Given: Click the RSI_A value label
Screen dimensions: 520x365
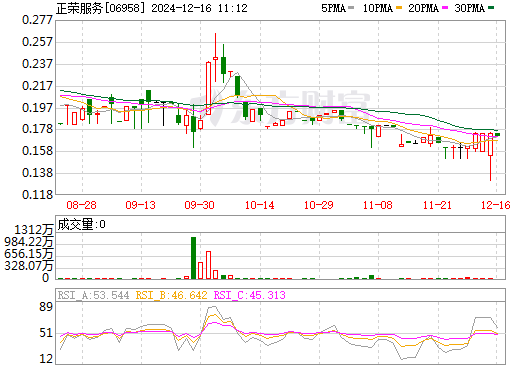Looking at the screenshot, I should [93, 295].
